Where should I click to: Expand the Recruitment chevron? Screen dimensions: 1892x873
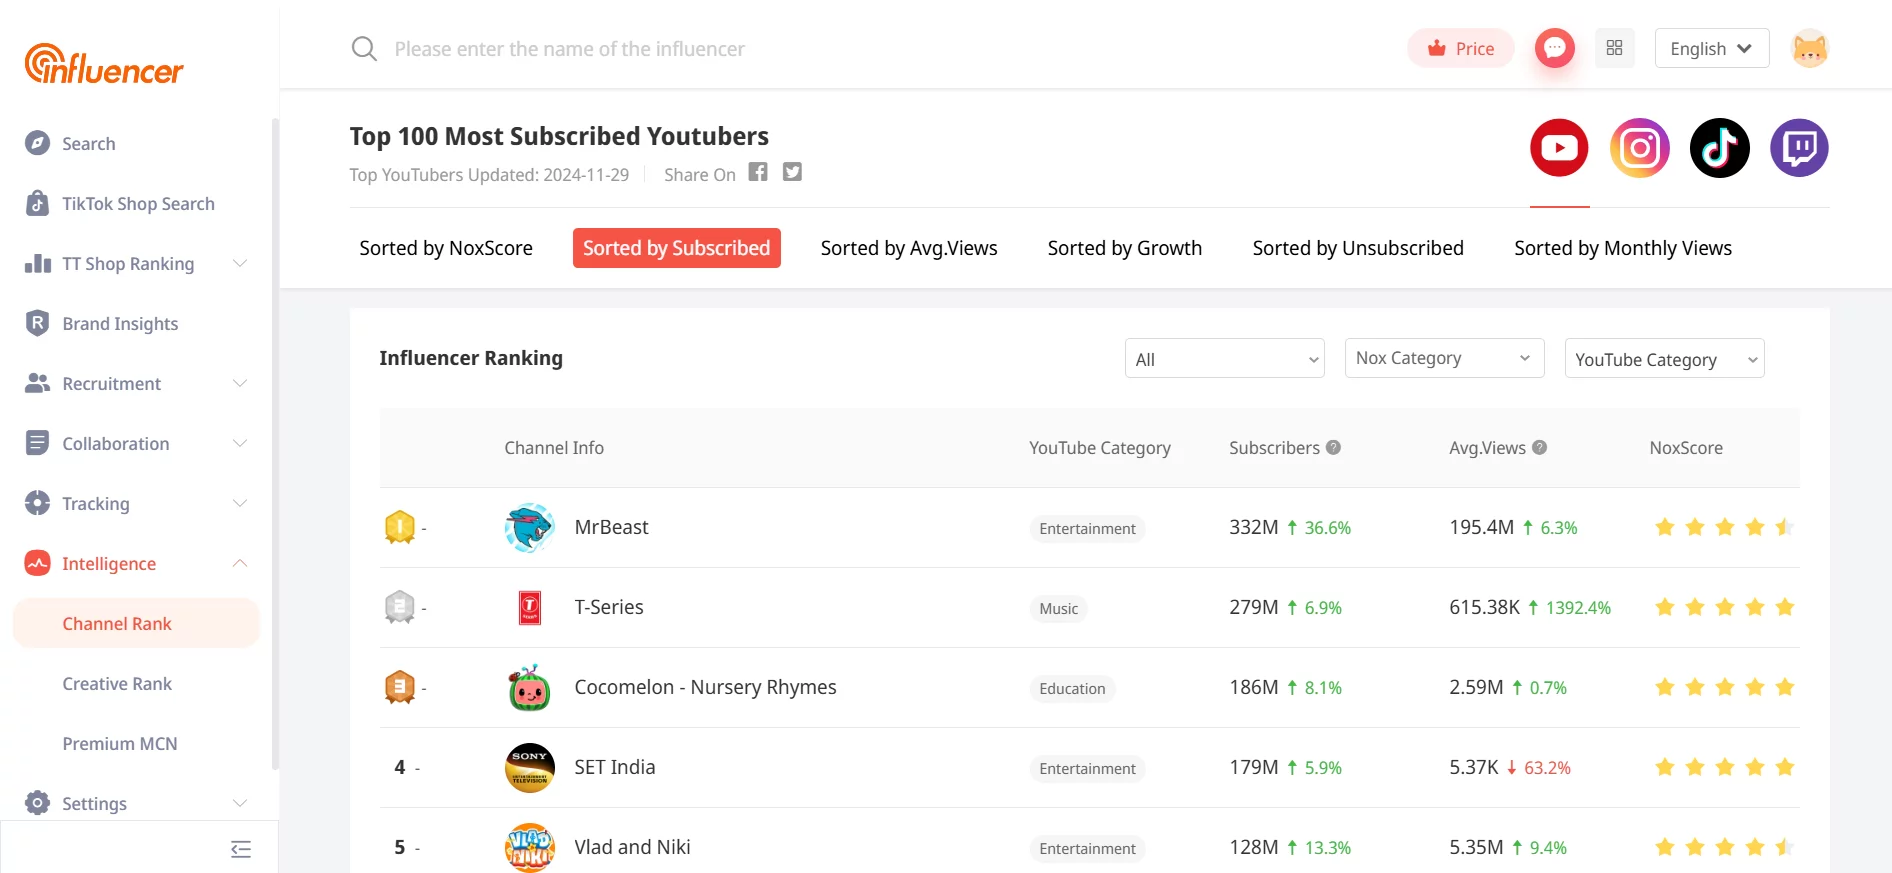[240, 383]
